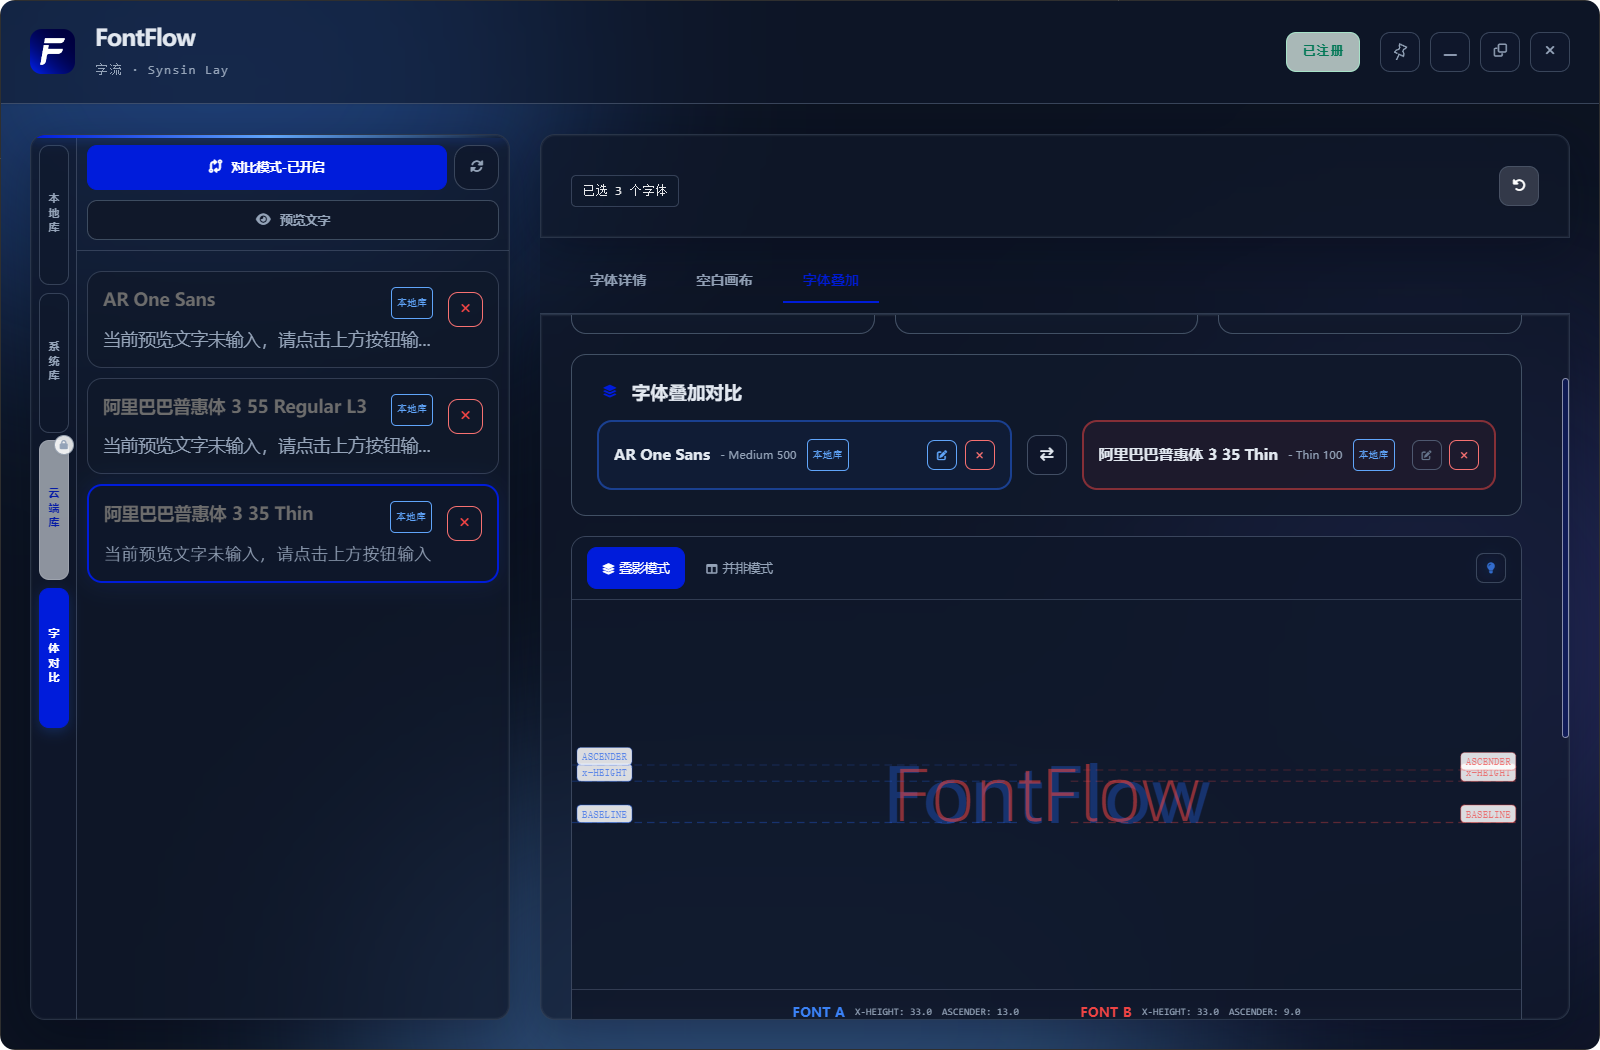Click 本地库 tag on 55 Regular L3 card
Viewport: 1600px width, 1050px height.
click(412, 409)
